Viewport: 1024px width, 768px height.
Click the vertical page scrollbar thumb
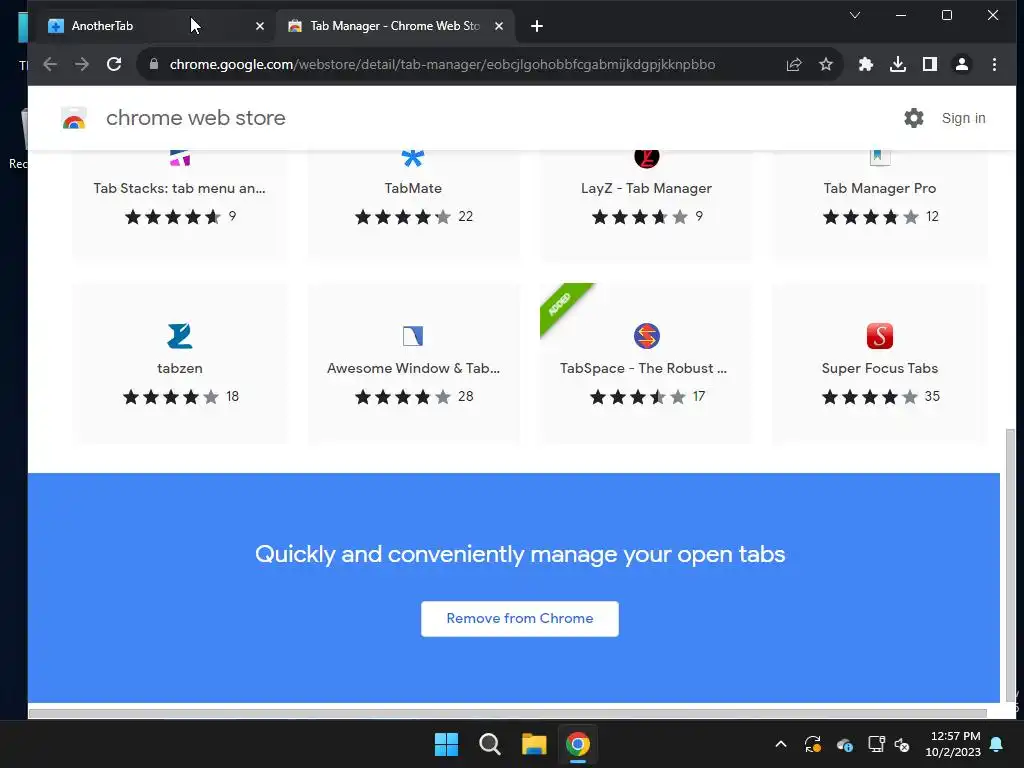(x=1011, y=565)
